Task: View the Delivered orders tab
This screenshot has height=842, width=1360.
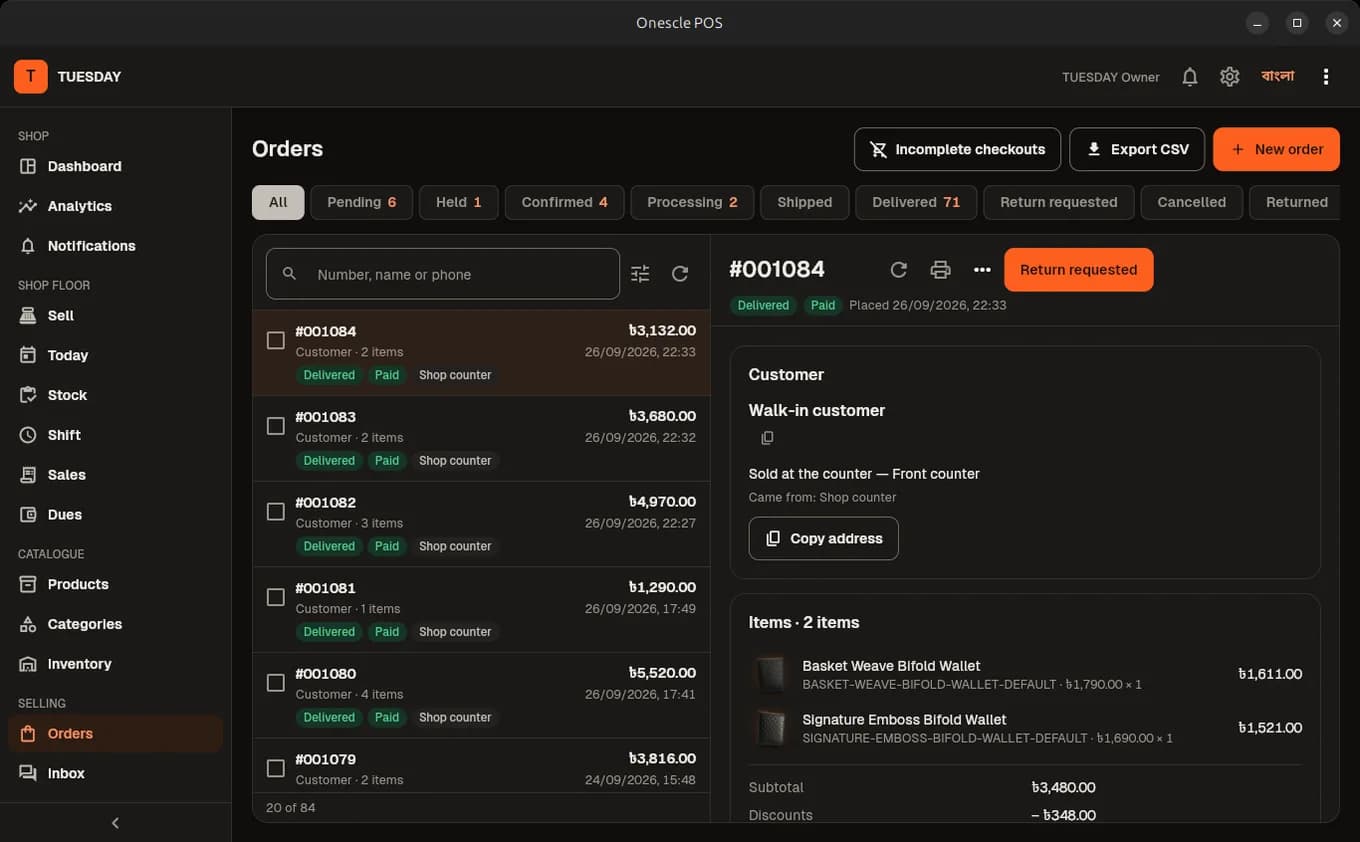Action: (x=916, y=202)
